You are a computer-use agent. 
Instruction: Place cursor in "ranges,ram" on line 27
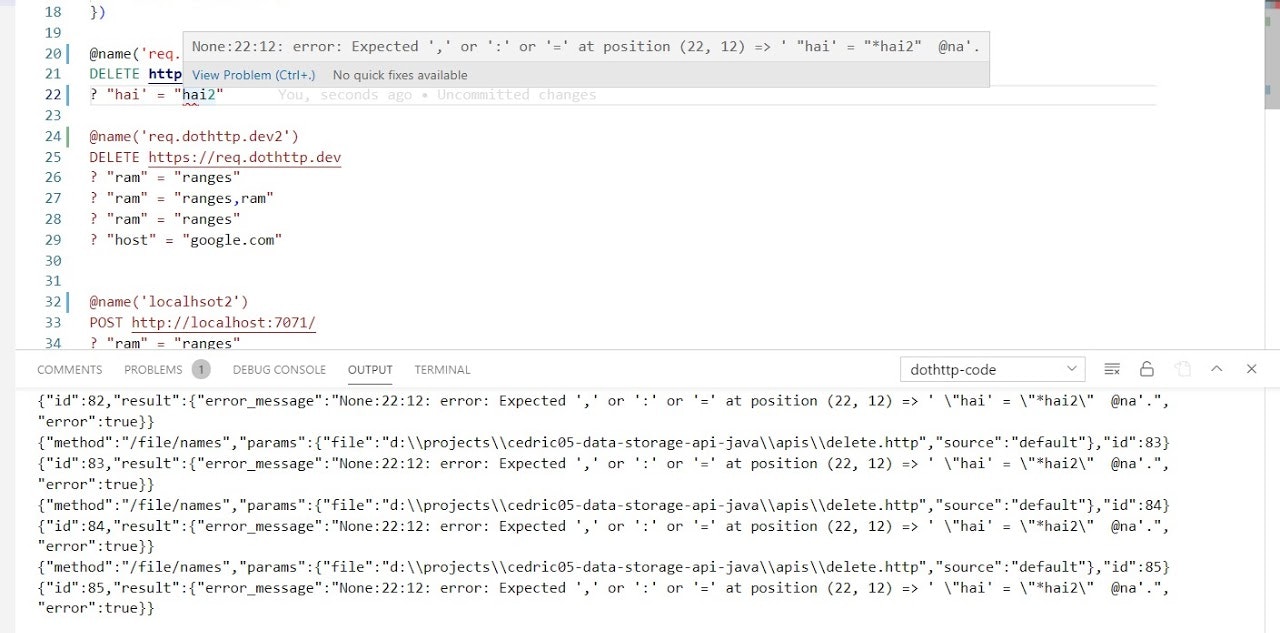224,198
